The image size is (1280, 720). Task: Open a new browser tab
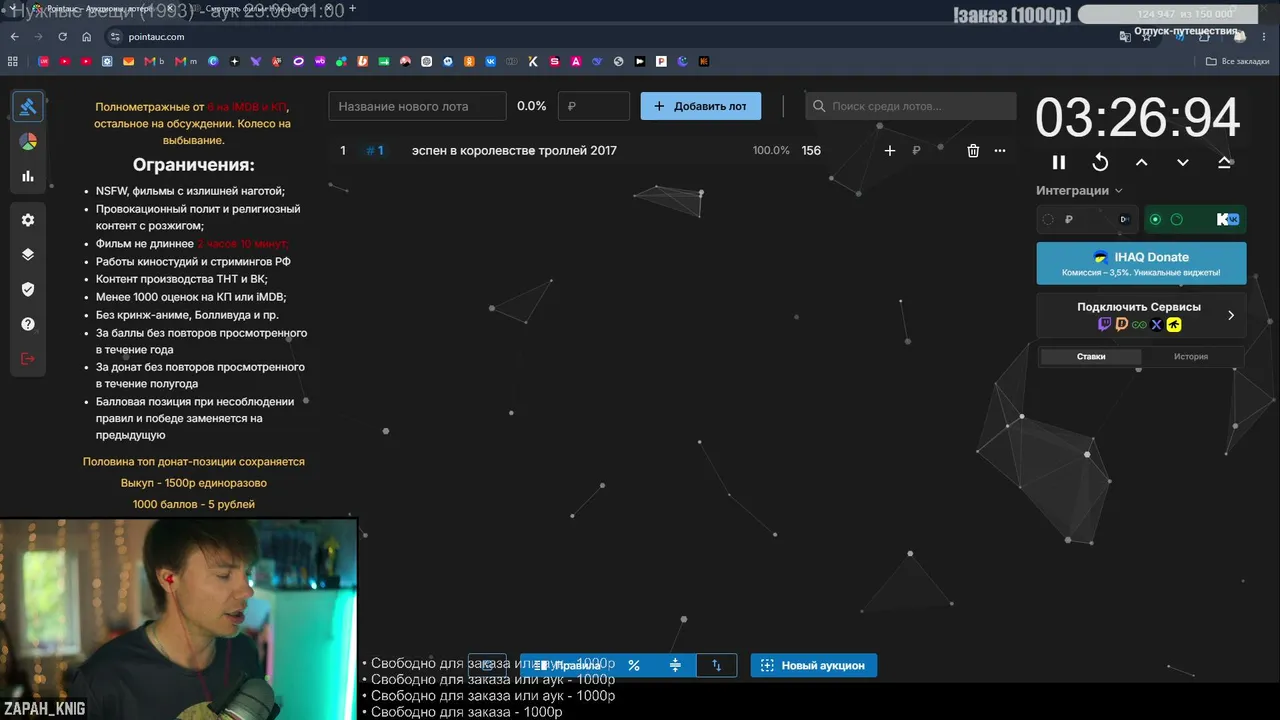click(x=352, y=8)
